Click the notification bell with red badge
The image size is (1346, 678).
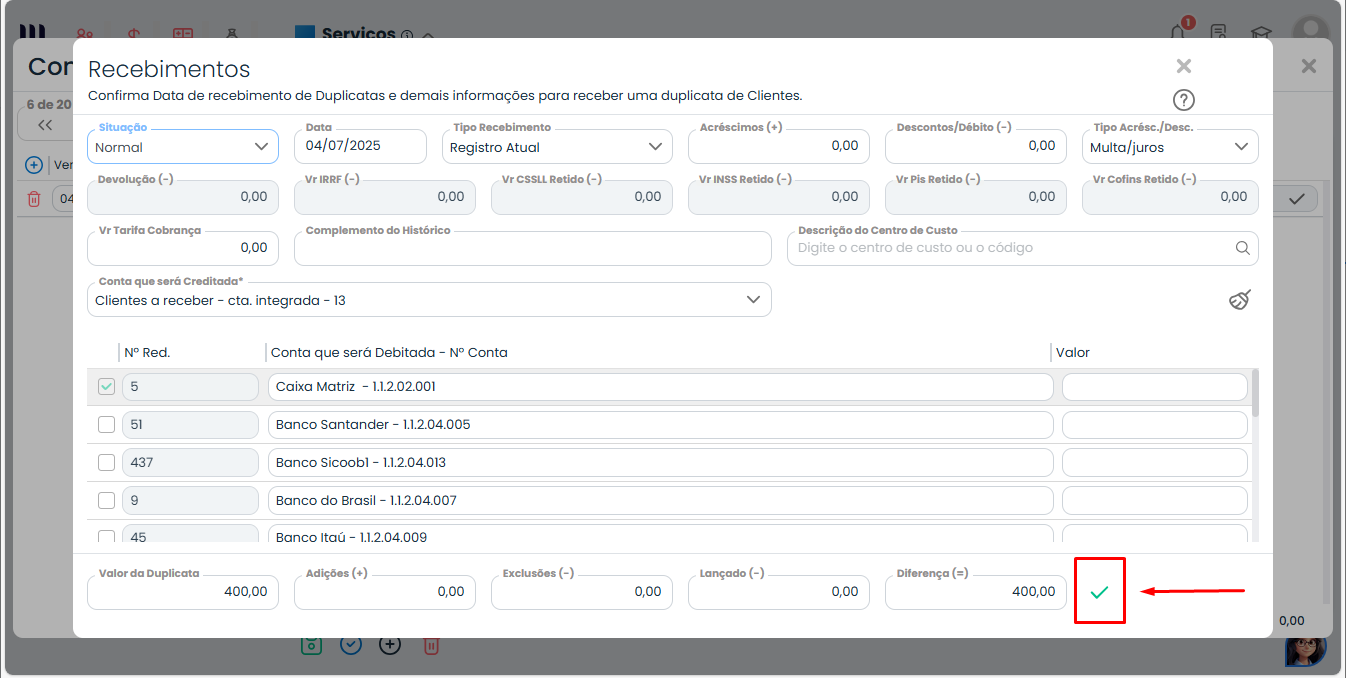click(1180, 32)
